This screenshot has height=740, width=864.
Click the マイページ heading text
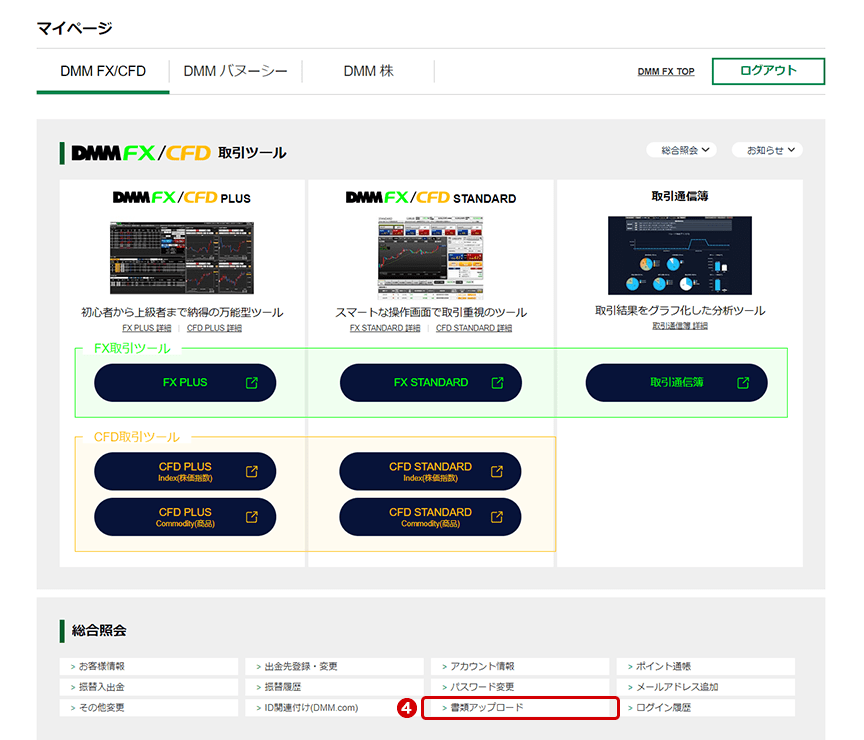coord(74,28)
